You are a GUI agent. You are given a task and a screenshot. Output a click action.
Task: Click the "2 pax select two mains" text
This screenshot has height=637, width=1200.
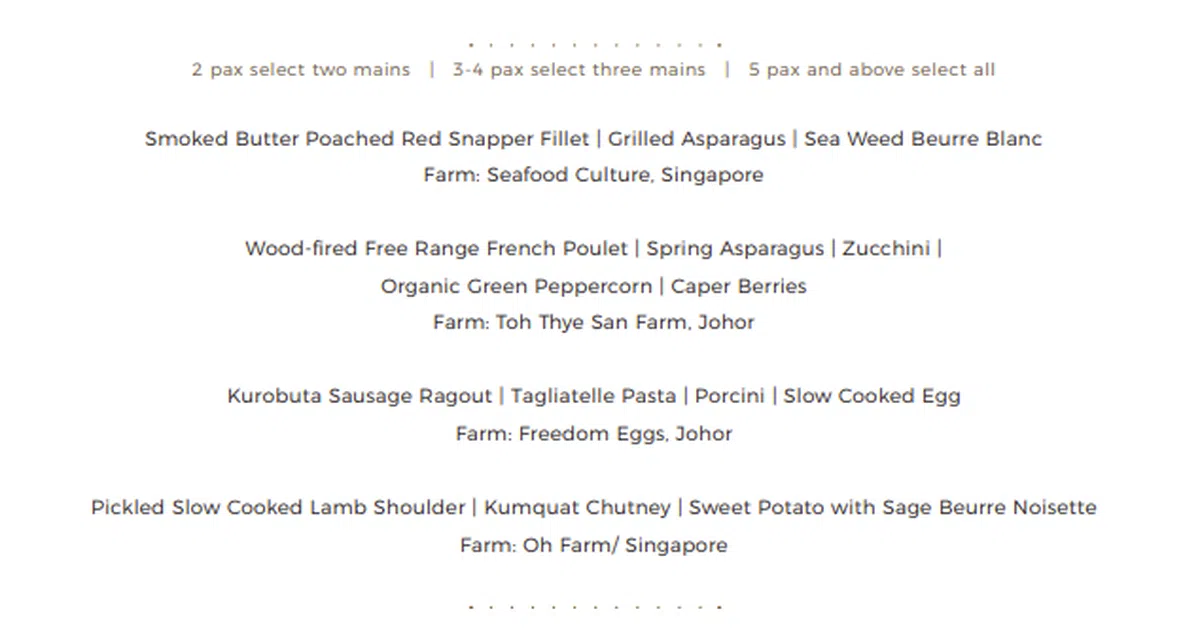(301, 70)
